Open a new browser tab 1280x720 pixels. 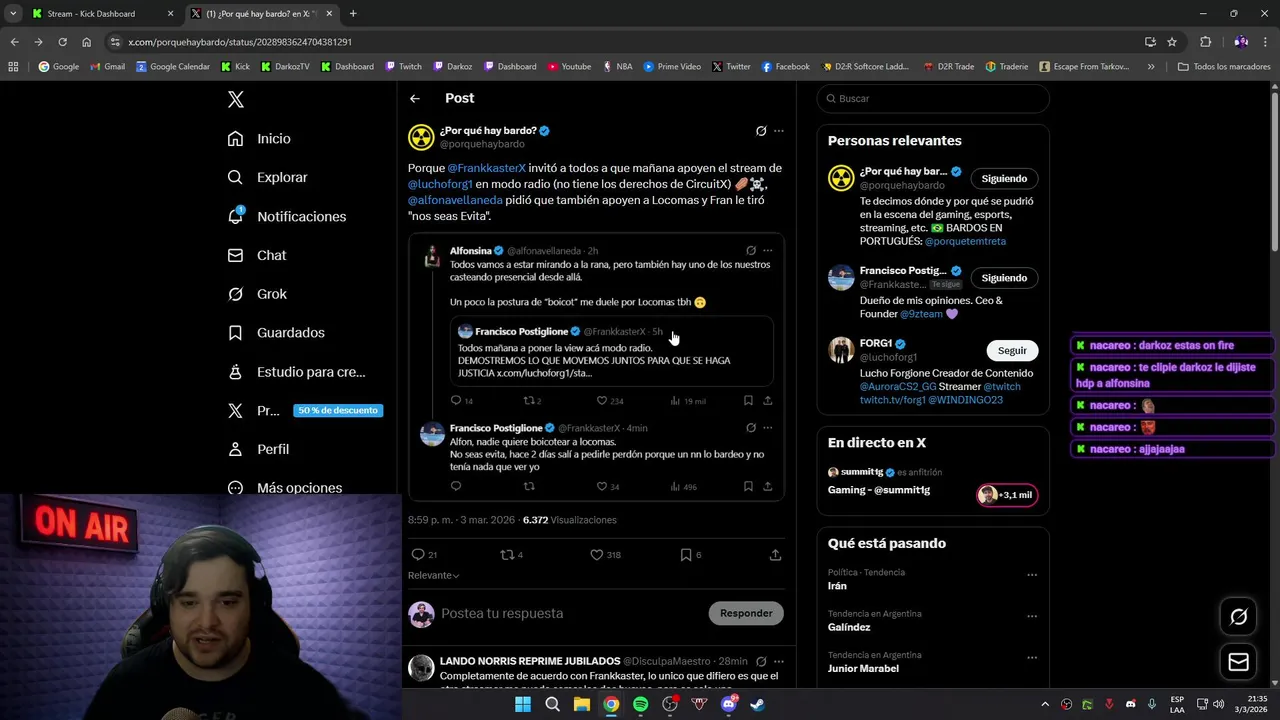click(x=353, y=14)
